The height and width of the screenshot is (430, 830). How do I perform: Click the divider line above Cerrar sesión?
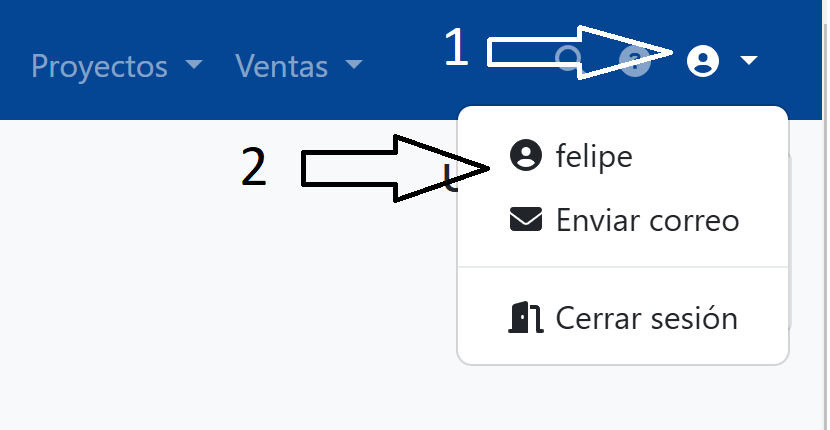(x=622, y=268)
